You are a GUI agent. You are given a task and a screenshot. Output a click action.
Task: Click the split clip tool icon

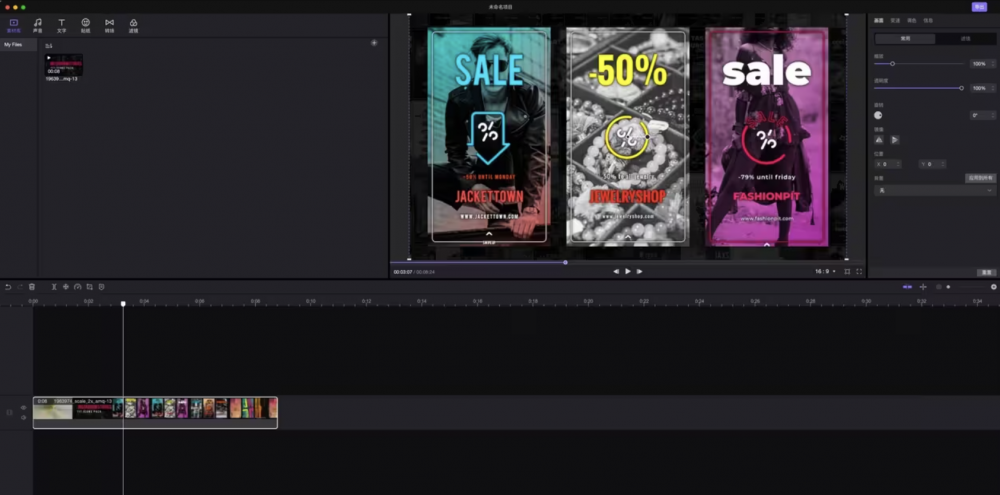tap(54, 287)
